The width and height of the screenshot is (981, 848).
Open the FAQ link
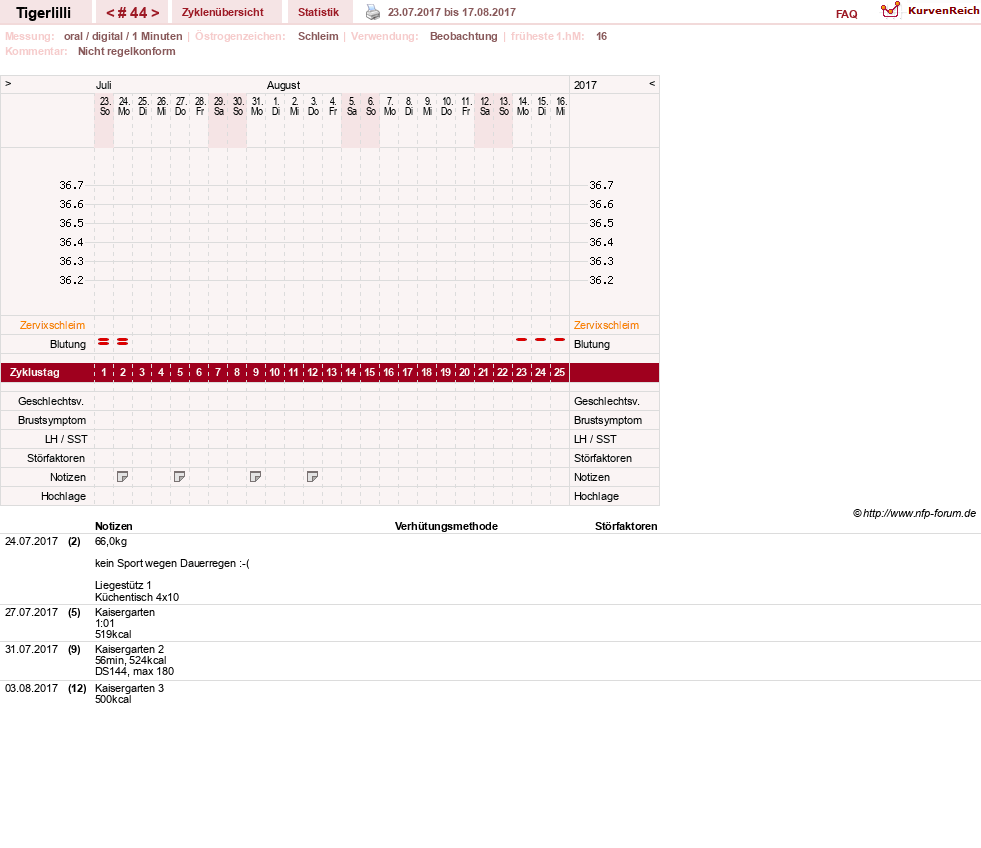(846, 14)
